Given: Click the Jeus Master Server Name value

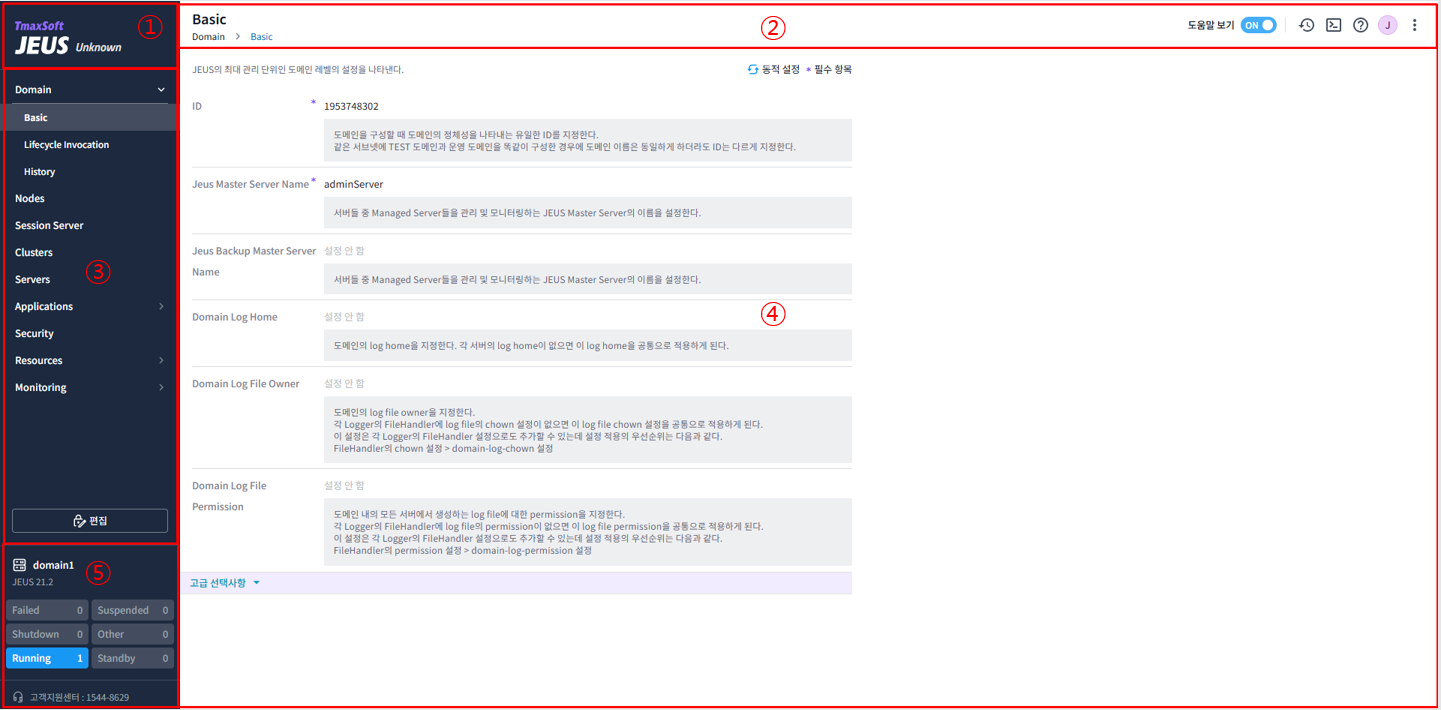Looking at the screenshot, I should 354,184.
